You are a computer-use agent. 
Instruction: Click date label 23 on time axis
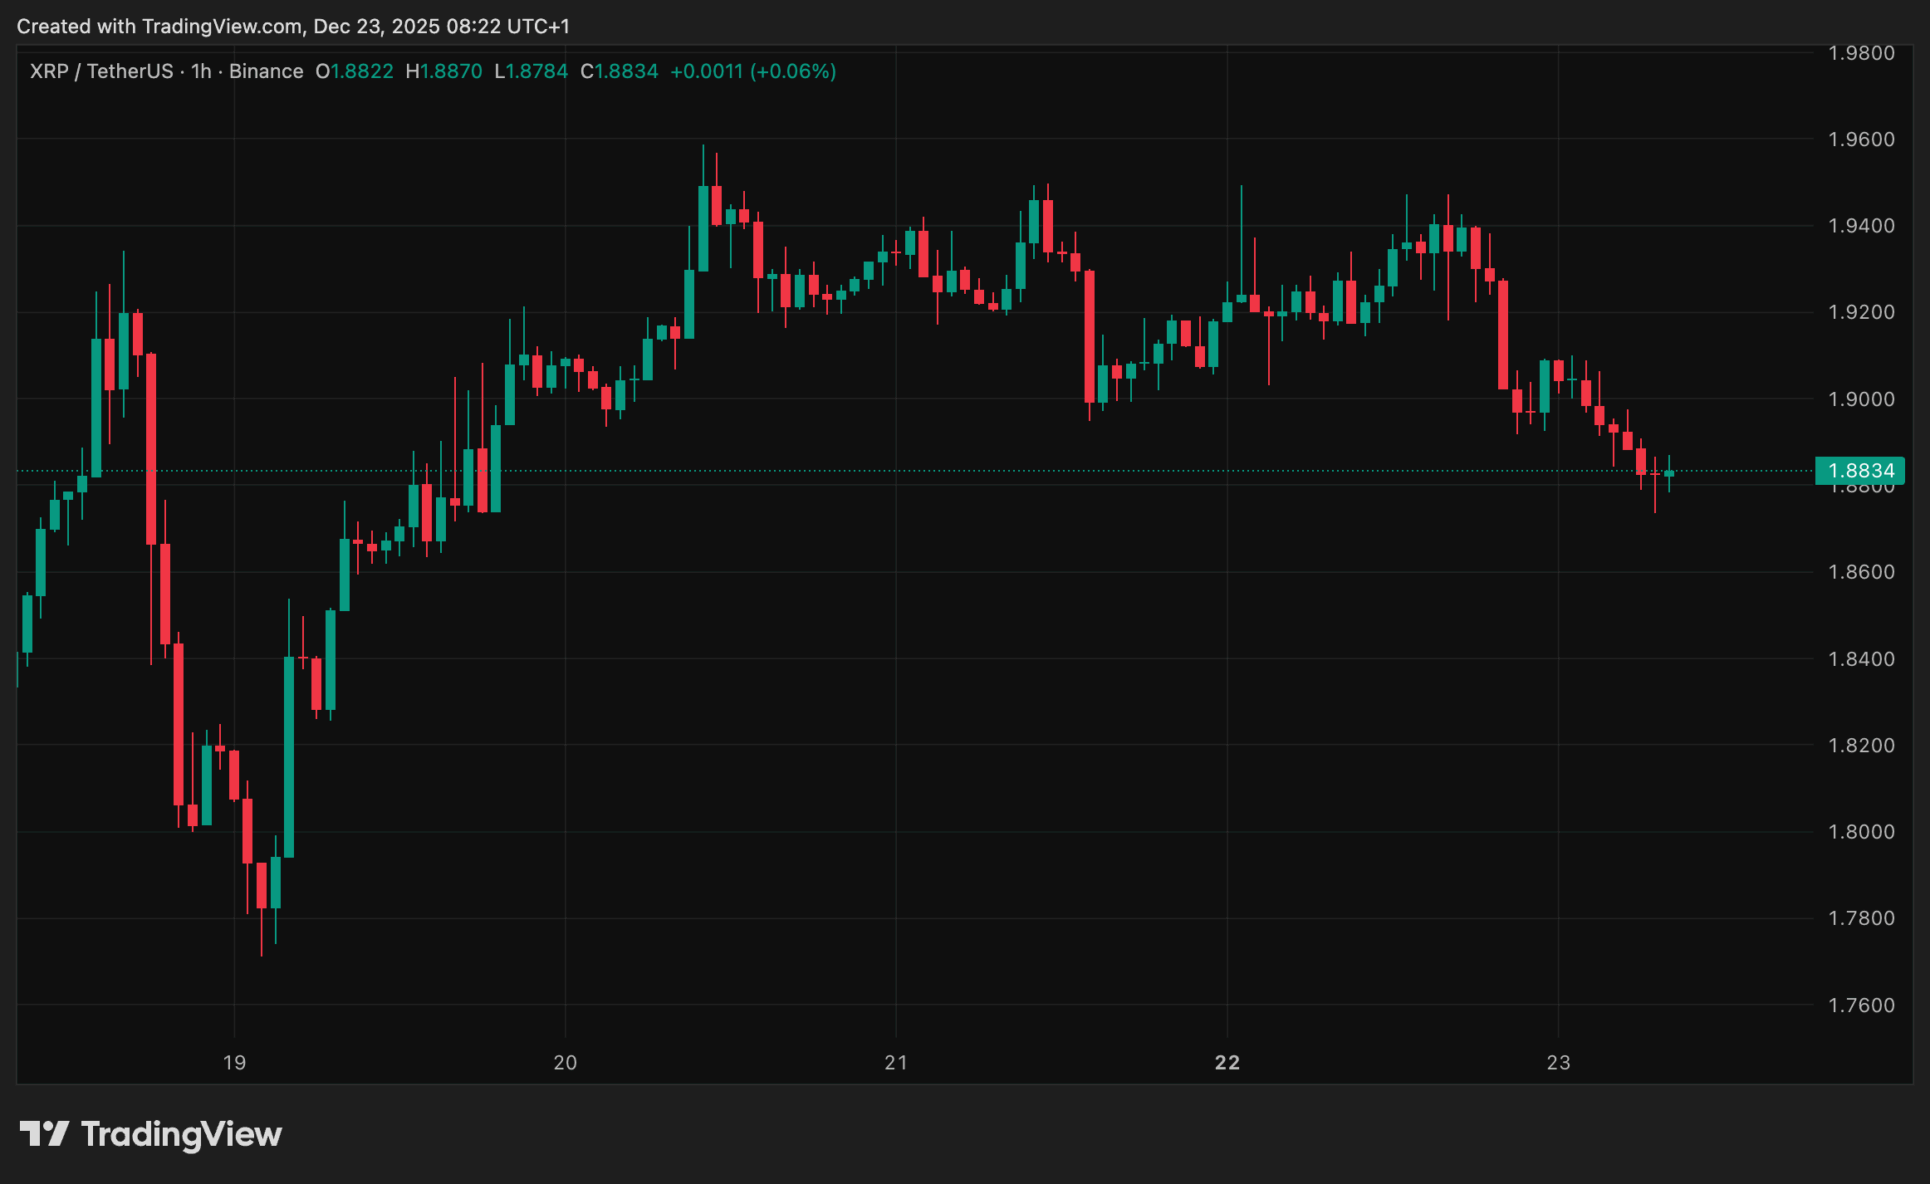click(x=1558, y=1062)
